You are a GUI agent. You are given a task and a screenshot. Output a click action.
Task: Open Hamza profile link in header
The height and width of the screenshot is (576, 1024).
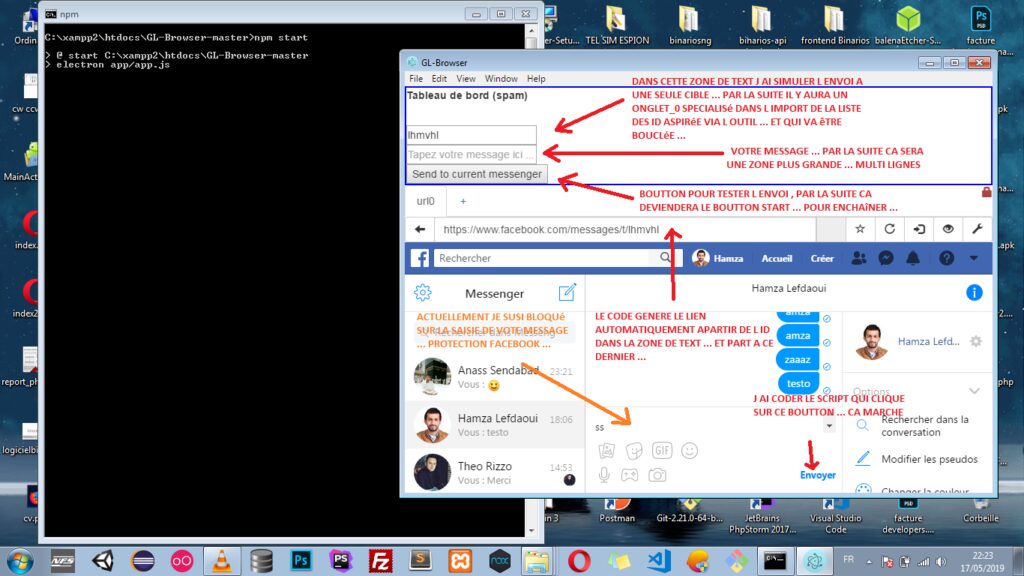tap(718, 258)
